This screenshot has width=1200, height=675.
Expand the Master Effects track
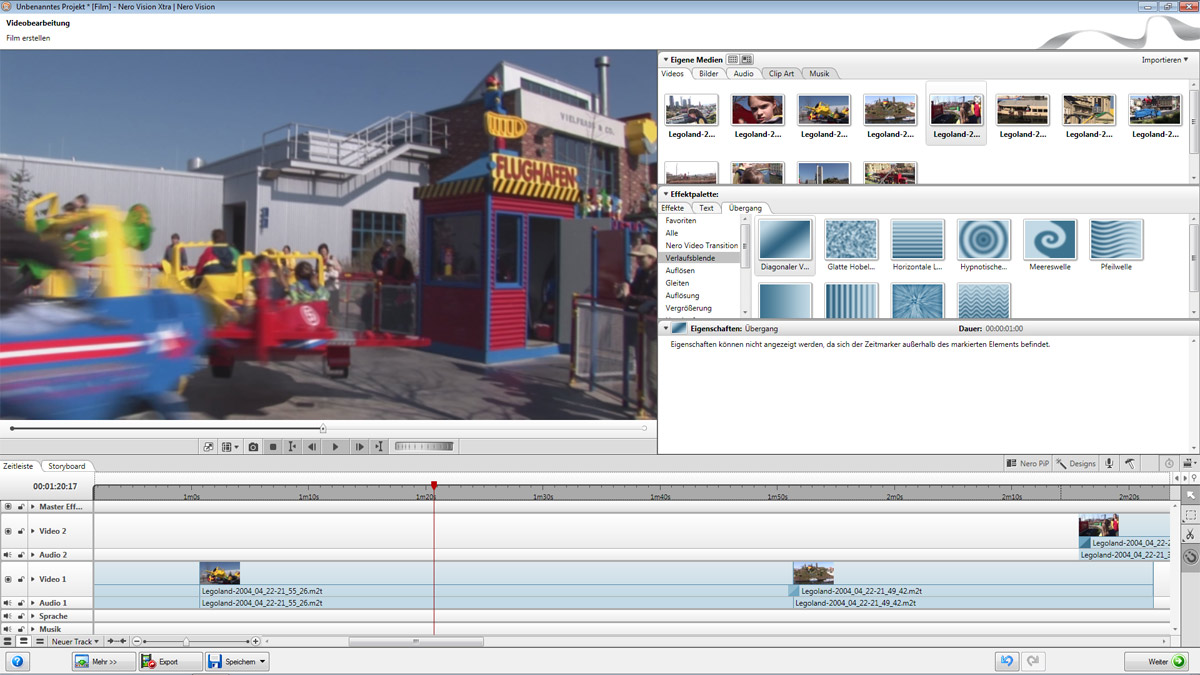tap(32, 507)
